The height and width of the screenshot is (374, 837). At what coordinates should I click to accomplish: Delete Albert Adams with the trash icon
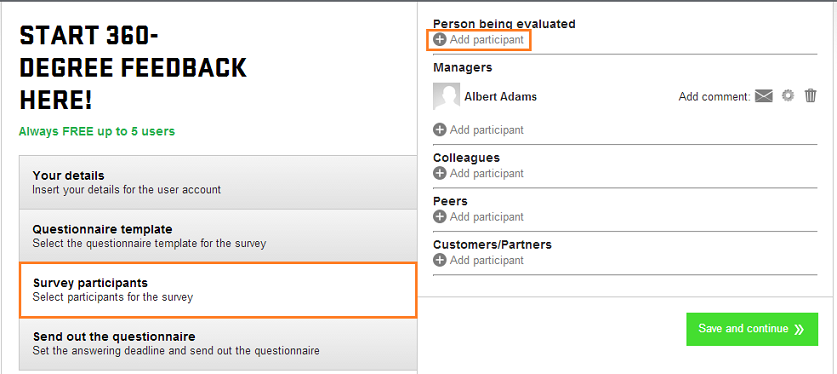(810, 96)
